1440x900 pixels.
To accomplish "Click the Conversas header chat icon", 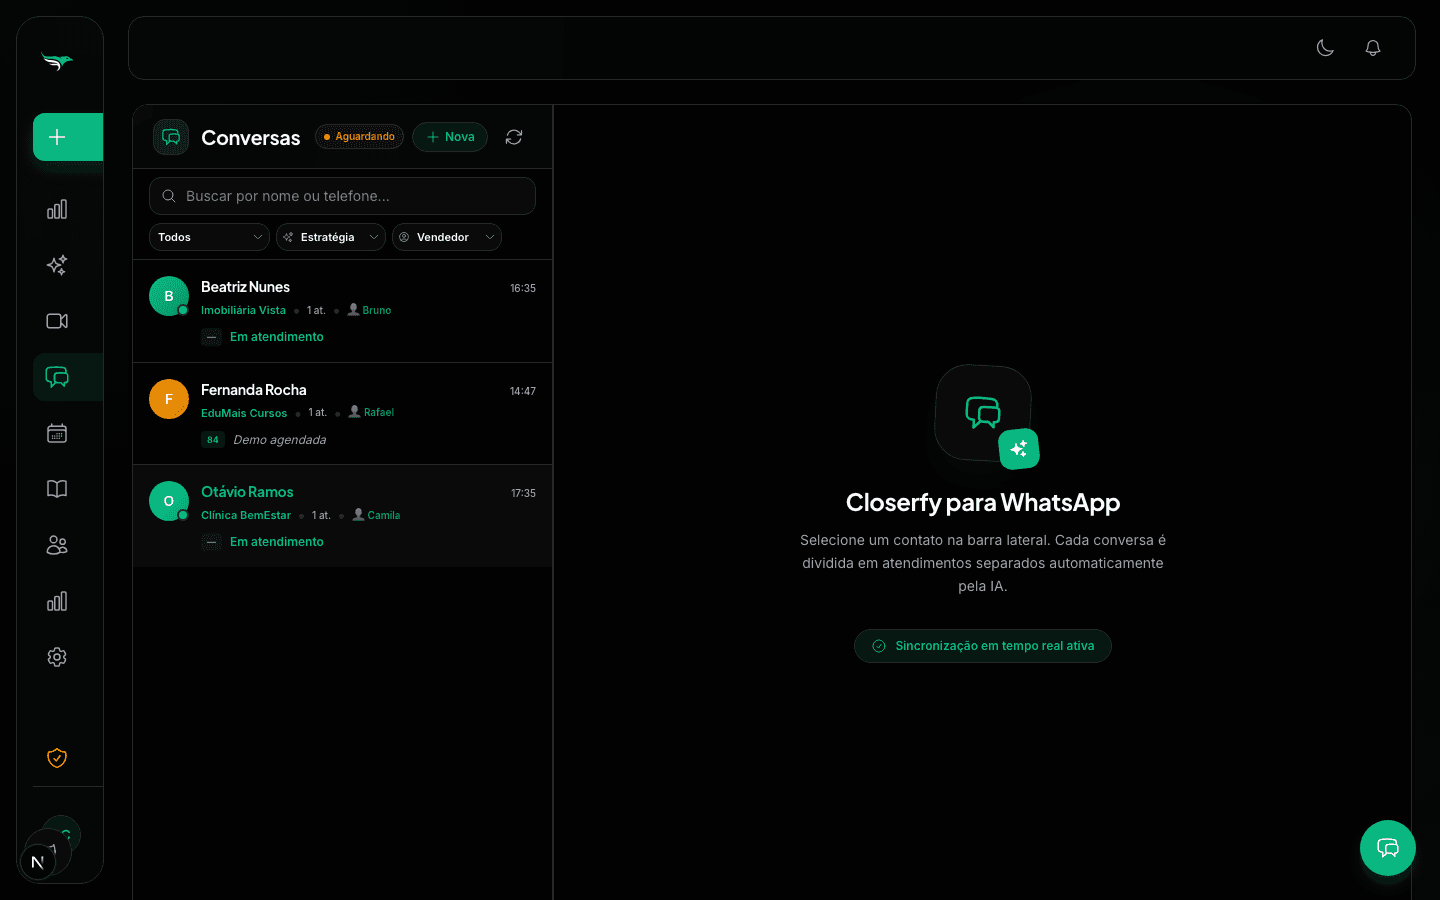I will pyautogui.click(x=171, y=137).
